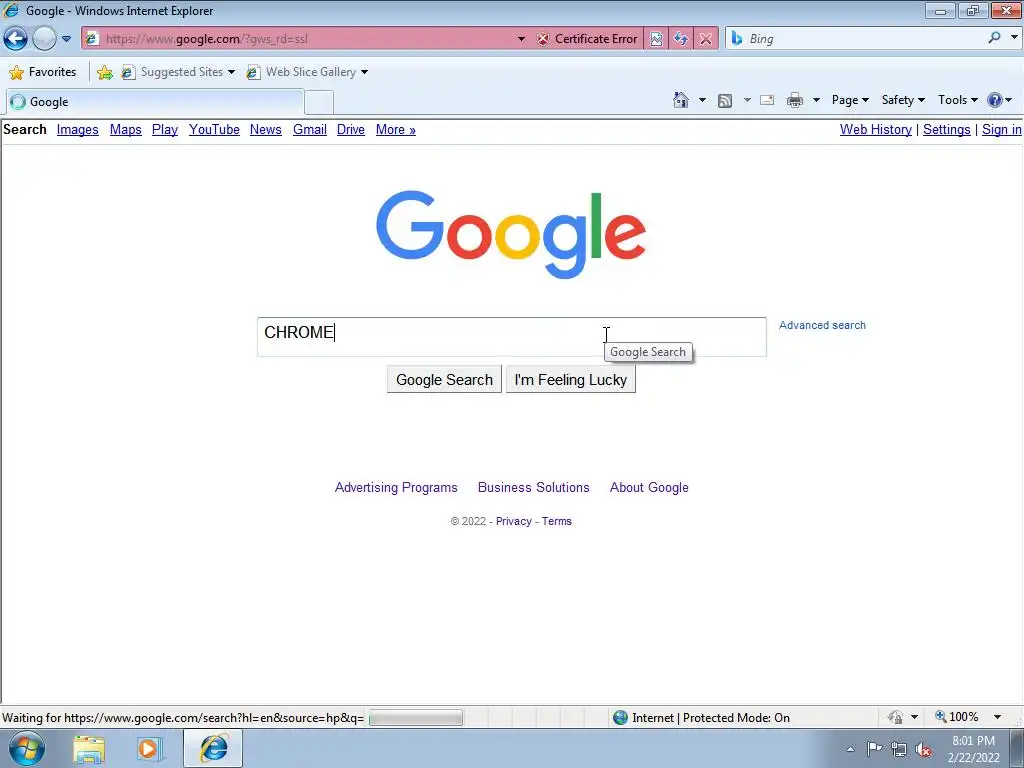Screen dimensions: 1024x768
Task: Open the News link
Action: (x=266, y=129)
